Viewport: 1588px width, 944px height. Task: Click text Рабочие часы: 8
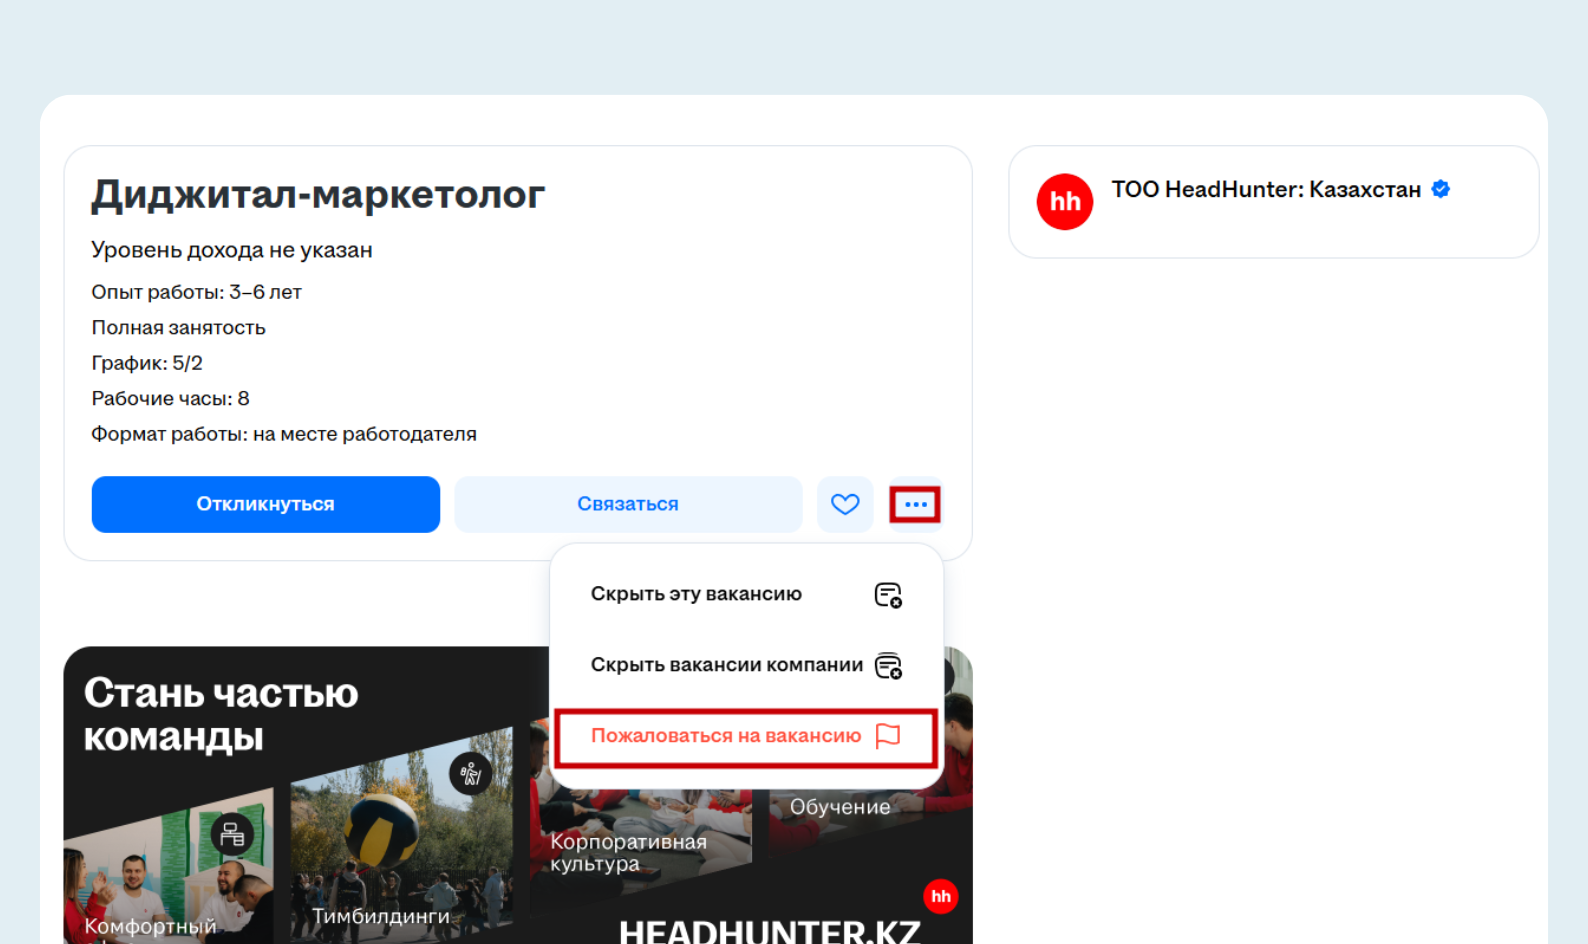[170, 399]
